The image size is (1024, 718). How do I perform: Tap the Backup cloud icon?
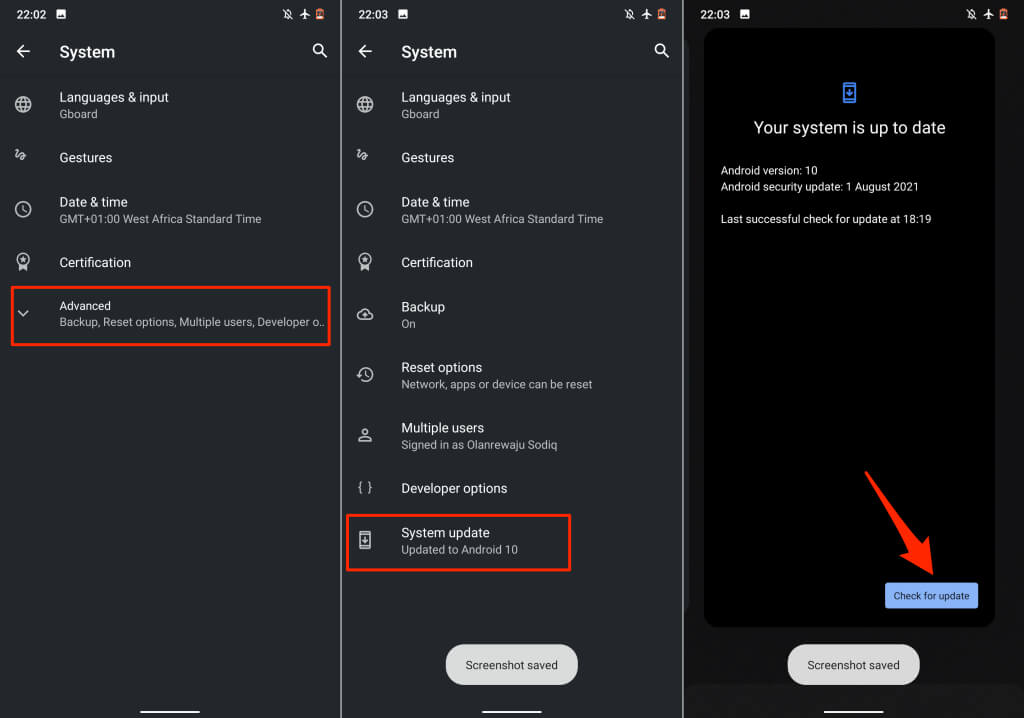pyautogui.click(x=365, y=314)
